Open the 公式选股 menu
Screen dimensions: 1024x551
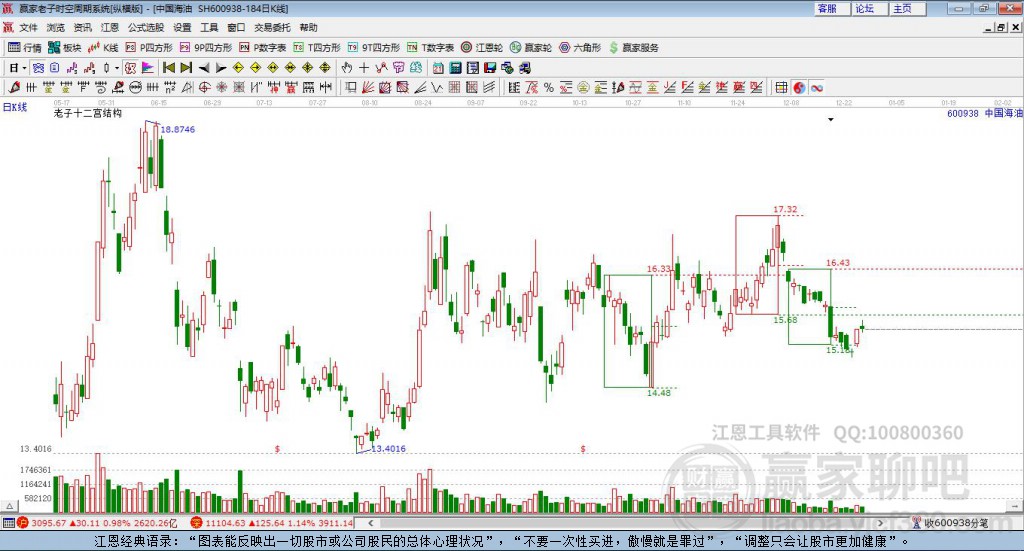(x=146, y=27)
